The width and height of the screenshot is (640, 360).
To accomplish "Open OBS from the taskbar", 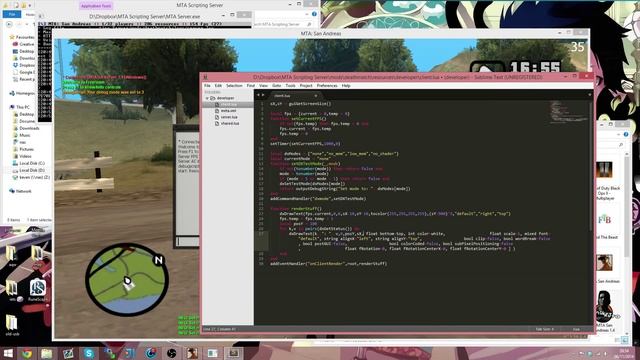I will click(171, 353).
